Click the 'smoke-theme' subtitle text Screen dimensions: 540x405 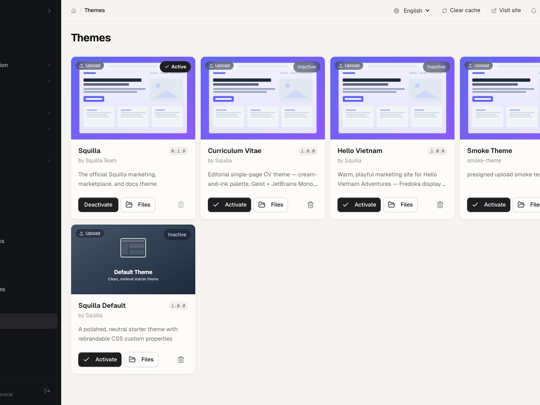tap(484, 160)
